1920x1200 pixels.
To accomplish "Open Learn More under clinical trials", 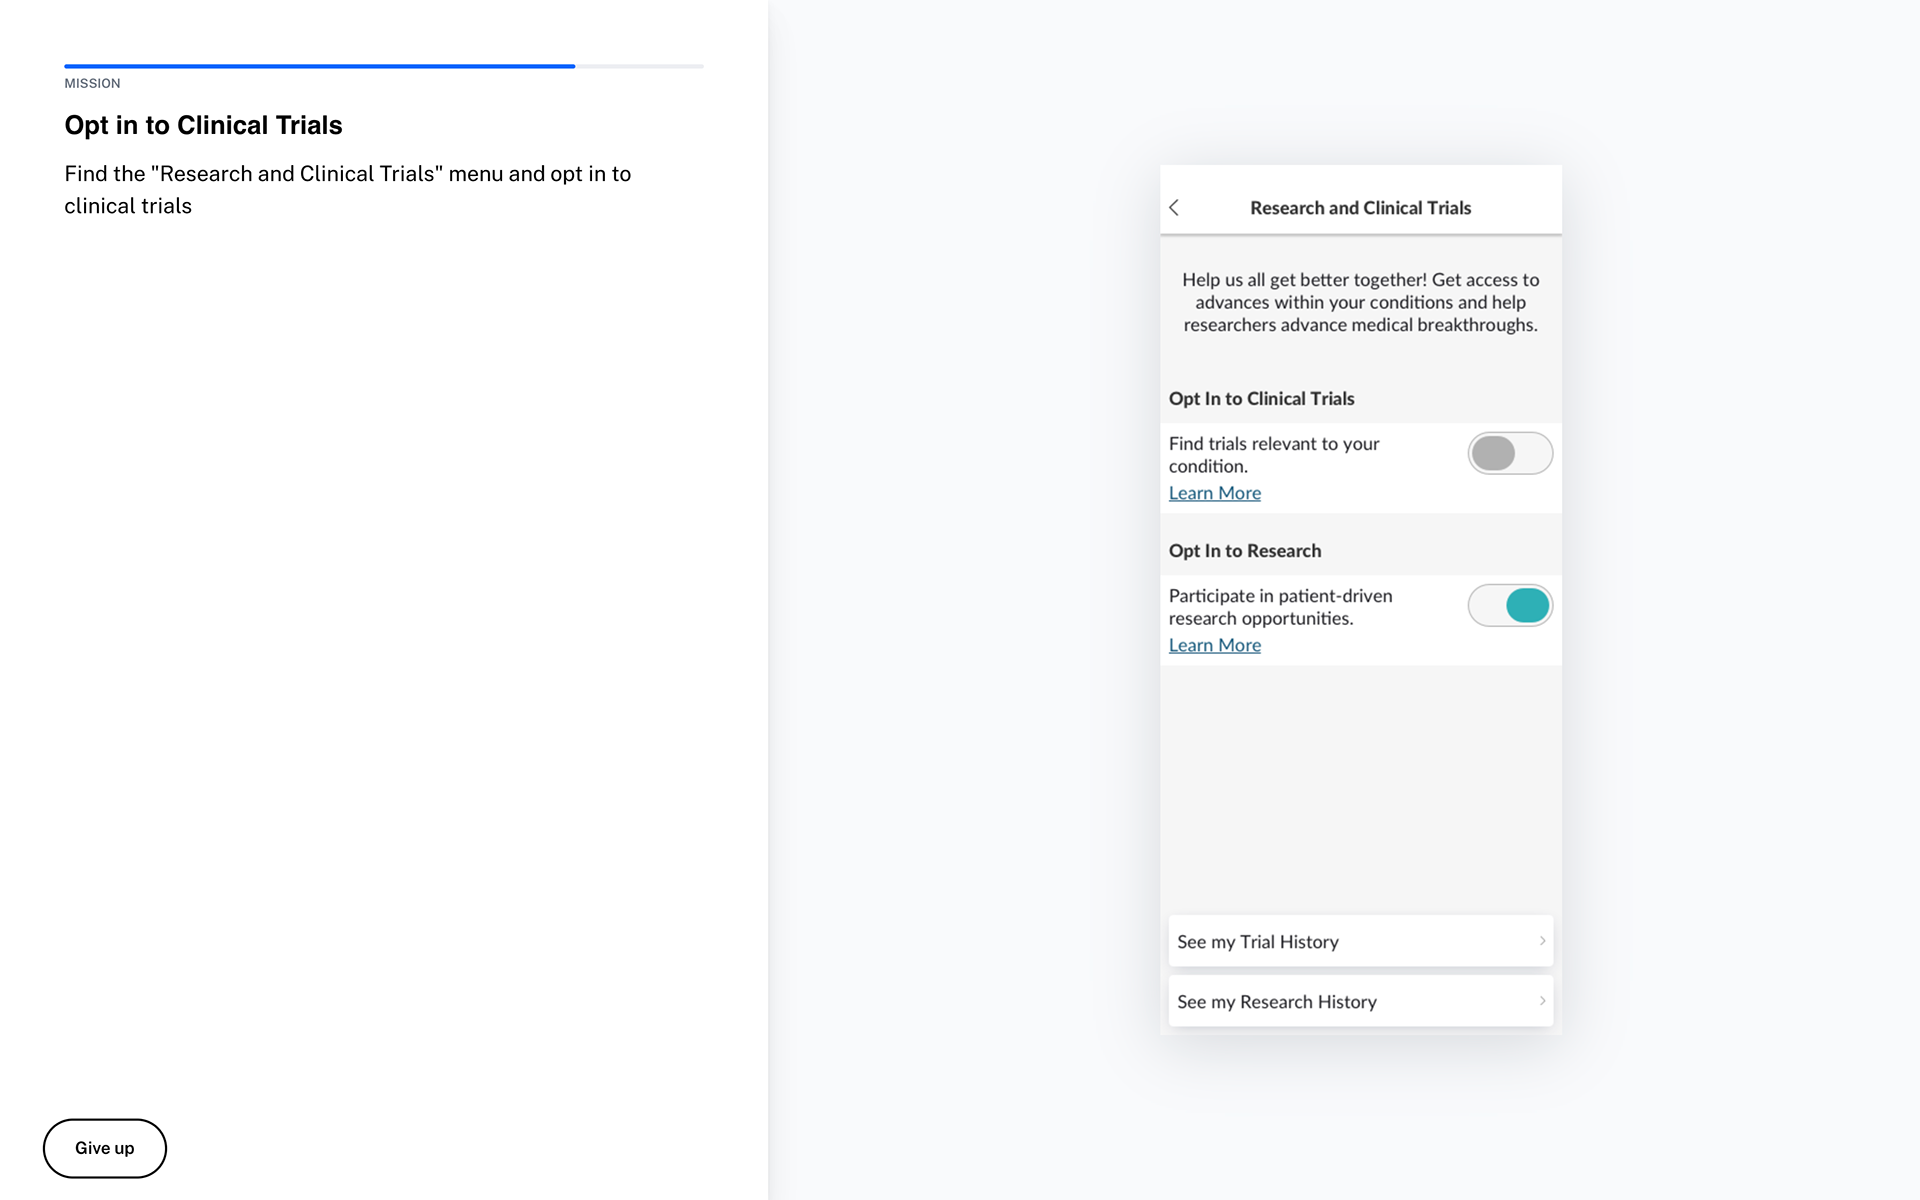I will [1214, 493].
